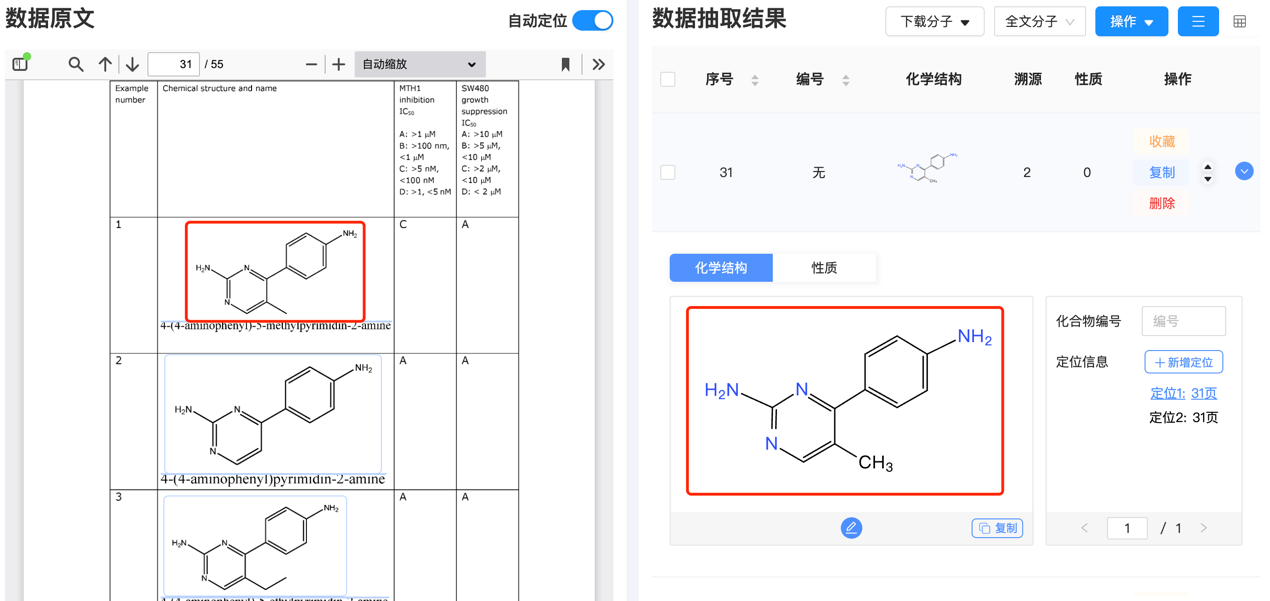Toggle the 自动定位 switch
This screenshot has width=1270, height=601.
coord(592,20)
